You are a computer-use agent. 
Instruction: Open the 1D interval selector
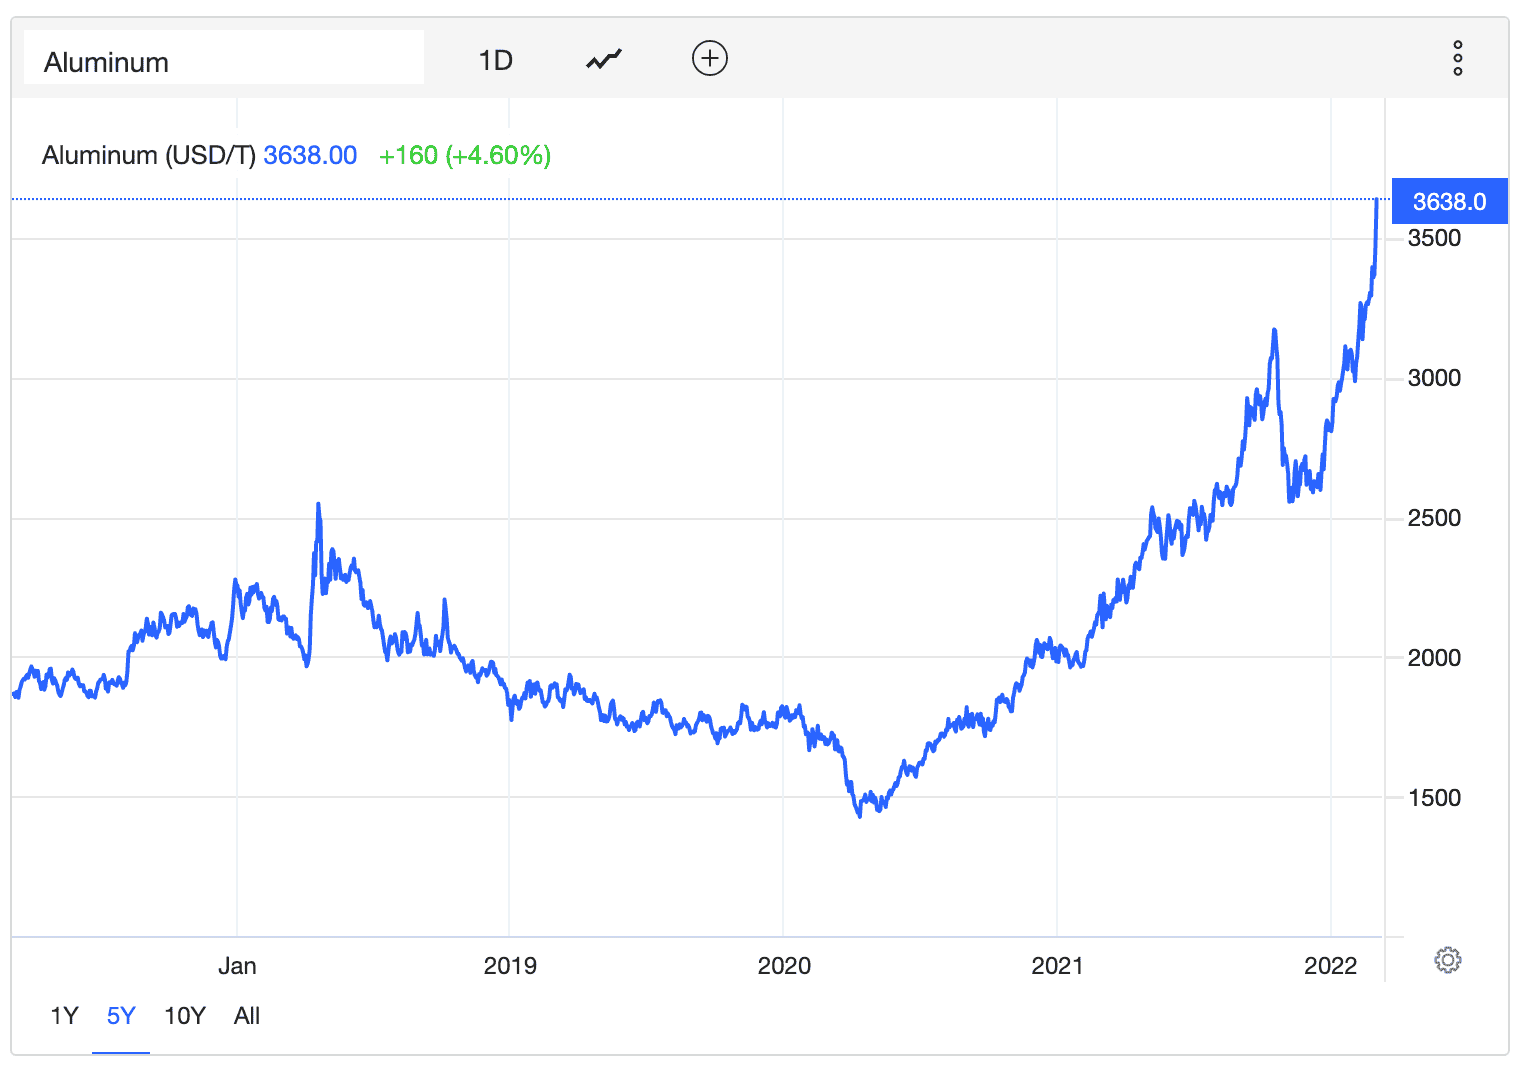496,61
